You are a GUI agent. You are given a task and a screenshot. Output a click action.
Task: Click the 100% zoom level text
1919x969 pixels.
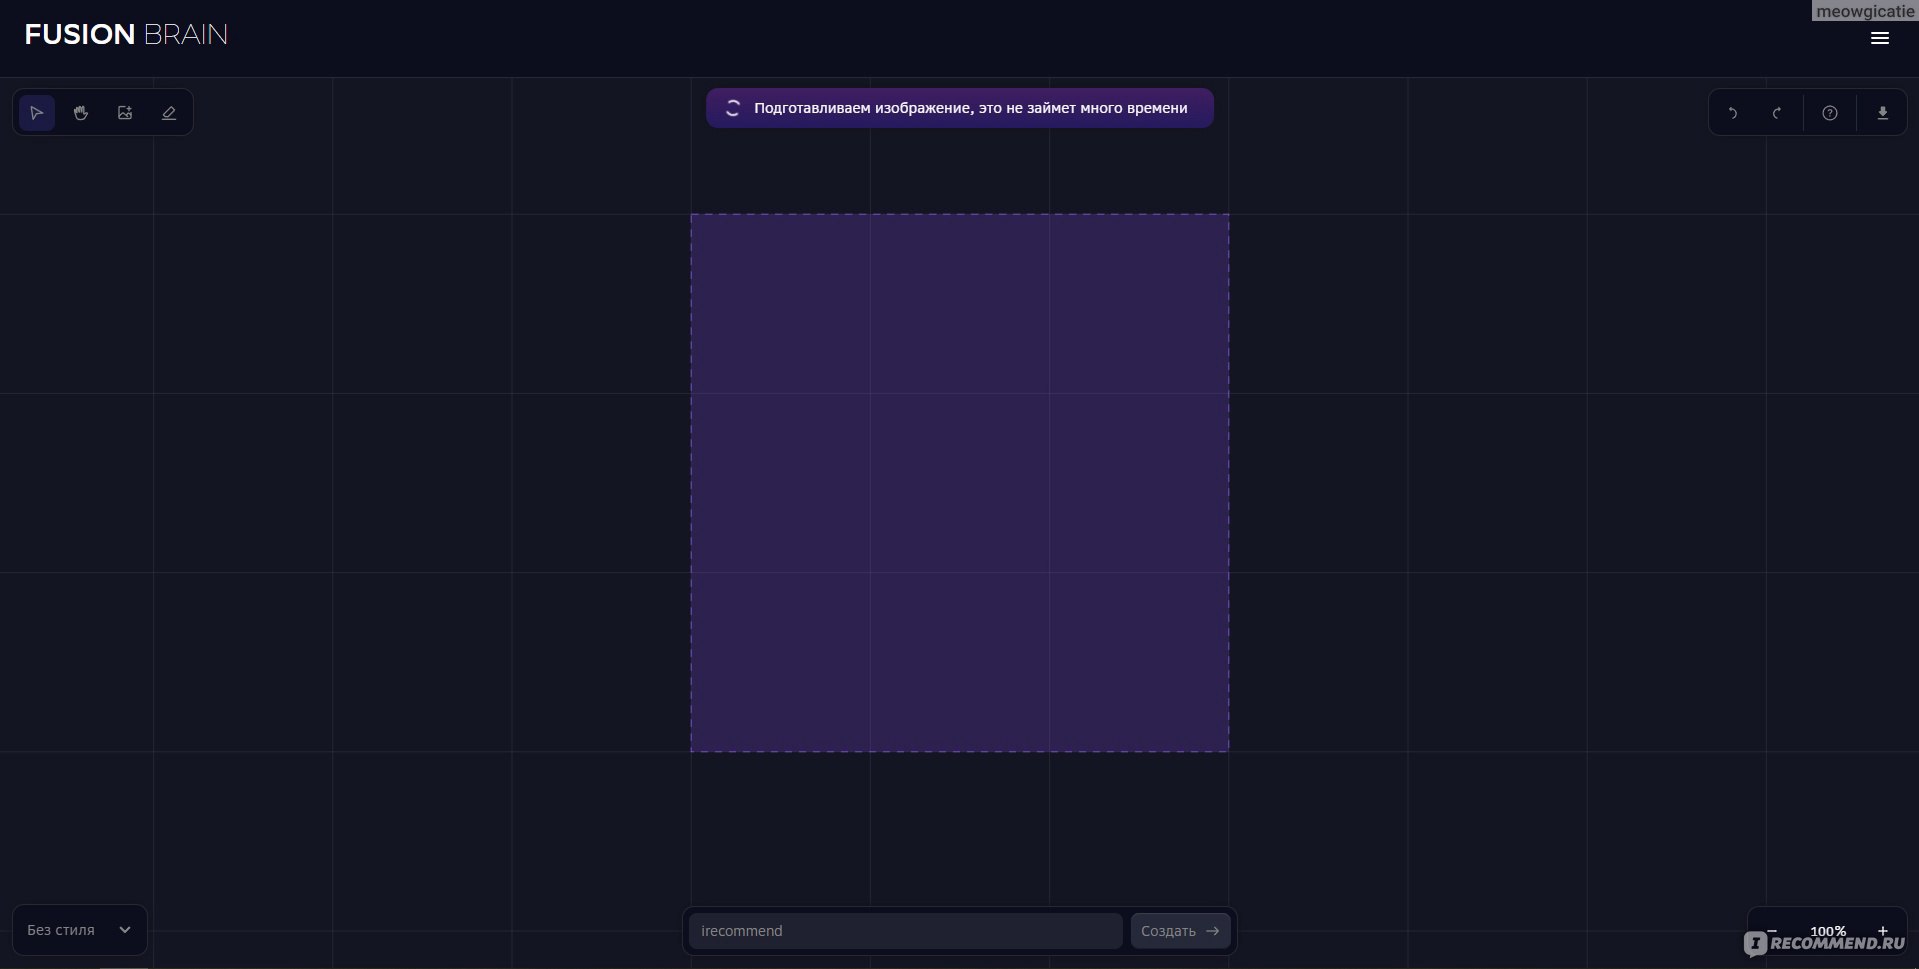tap(1828, 931)
